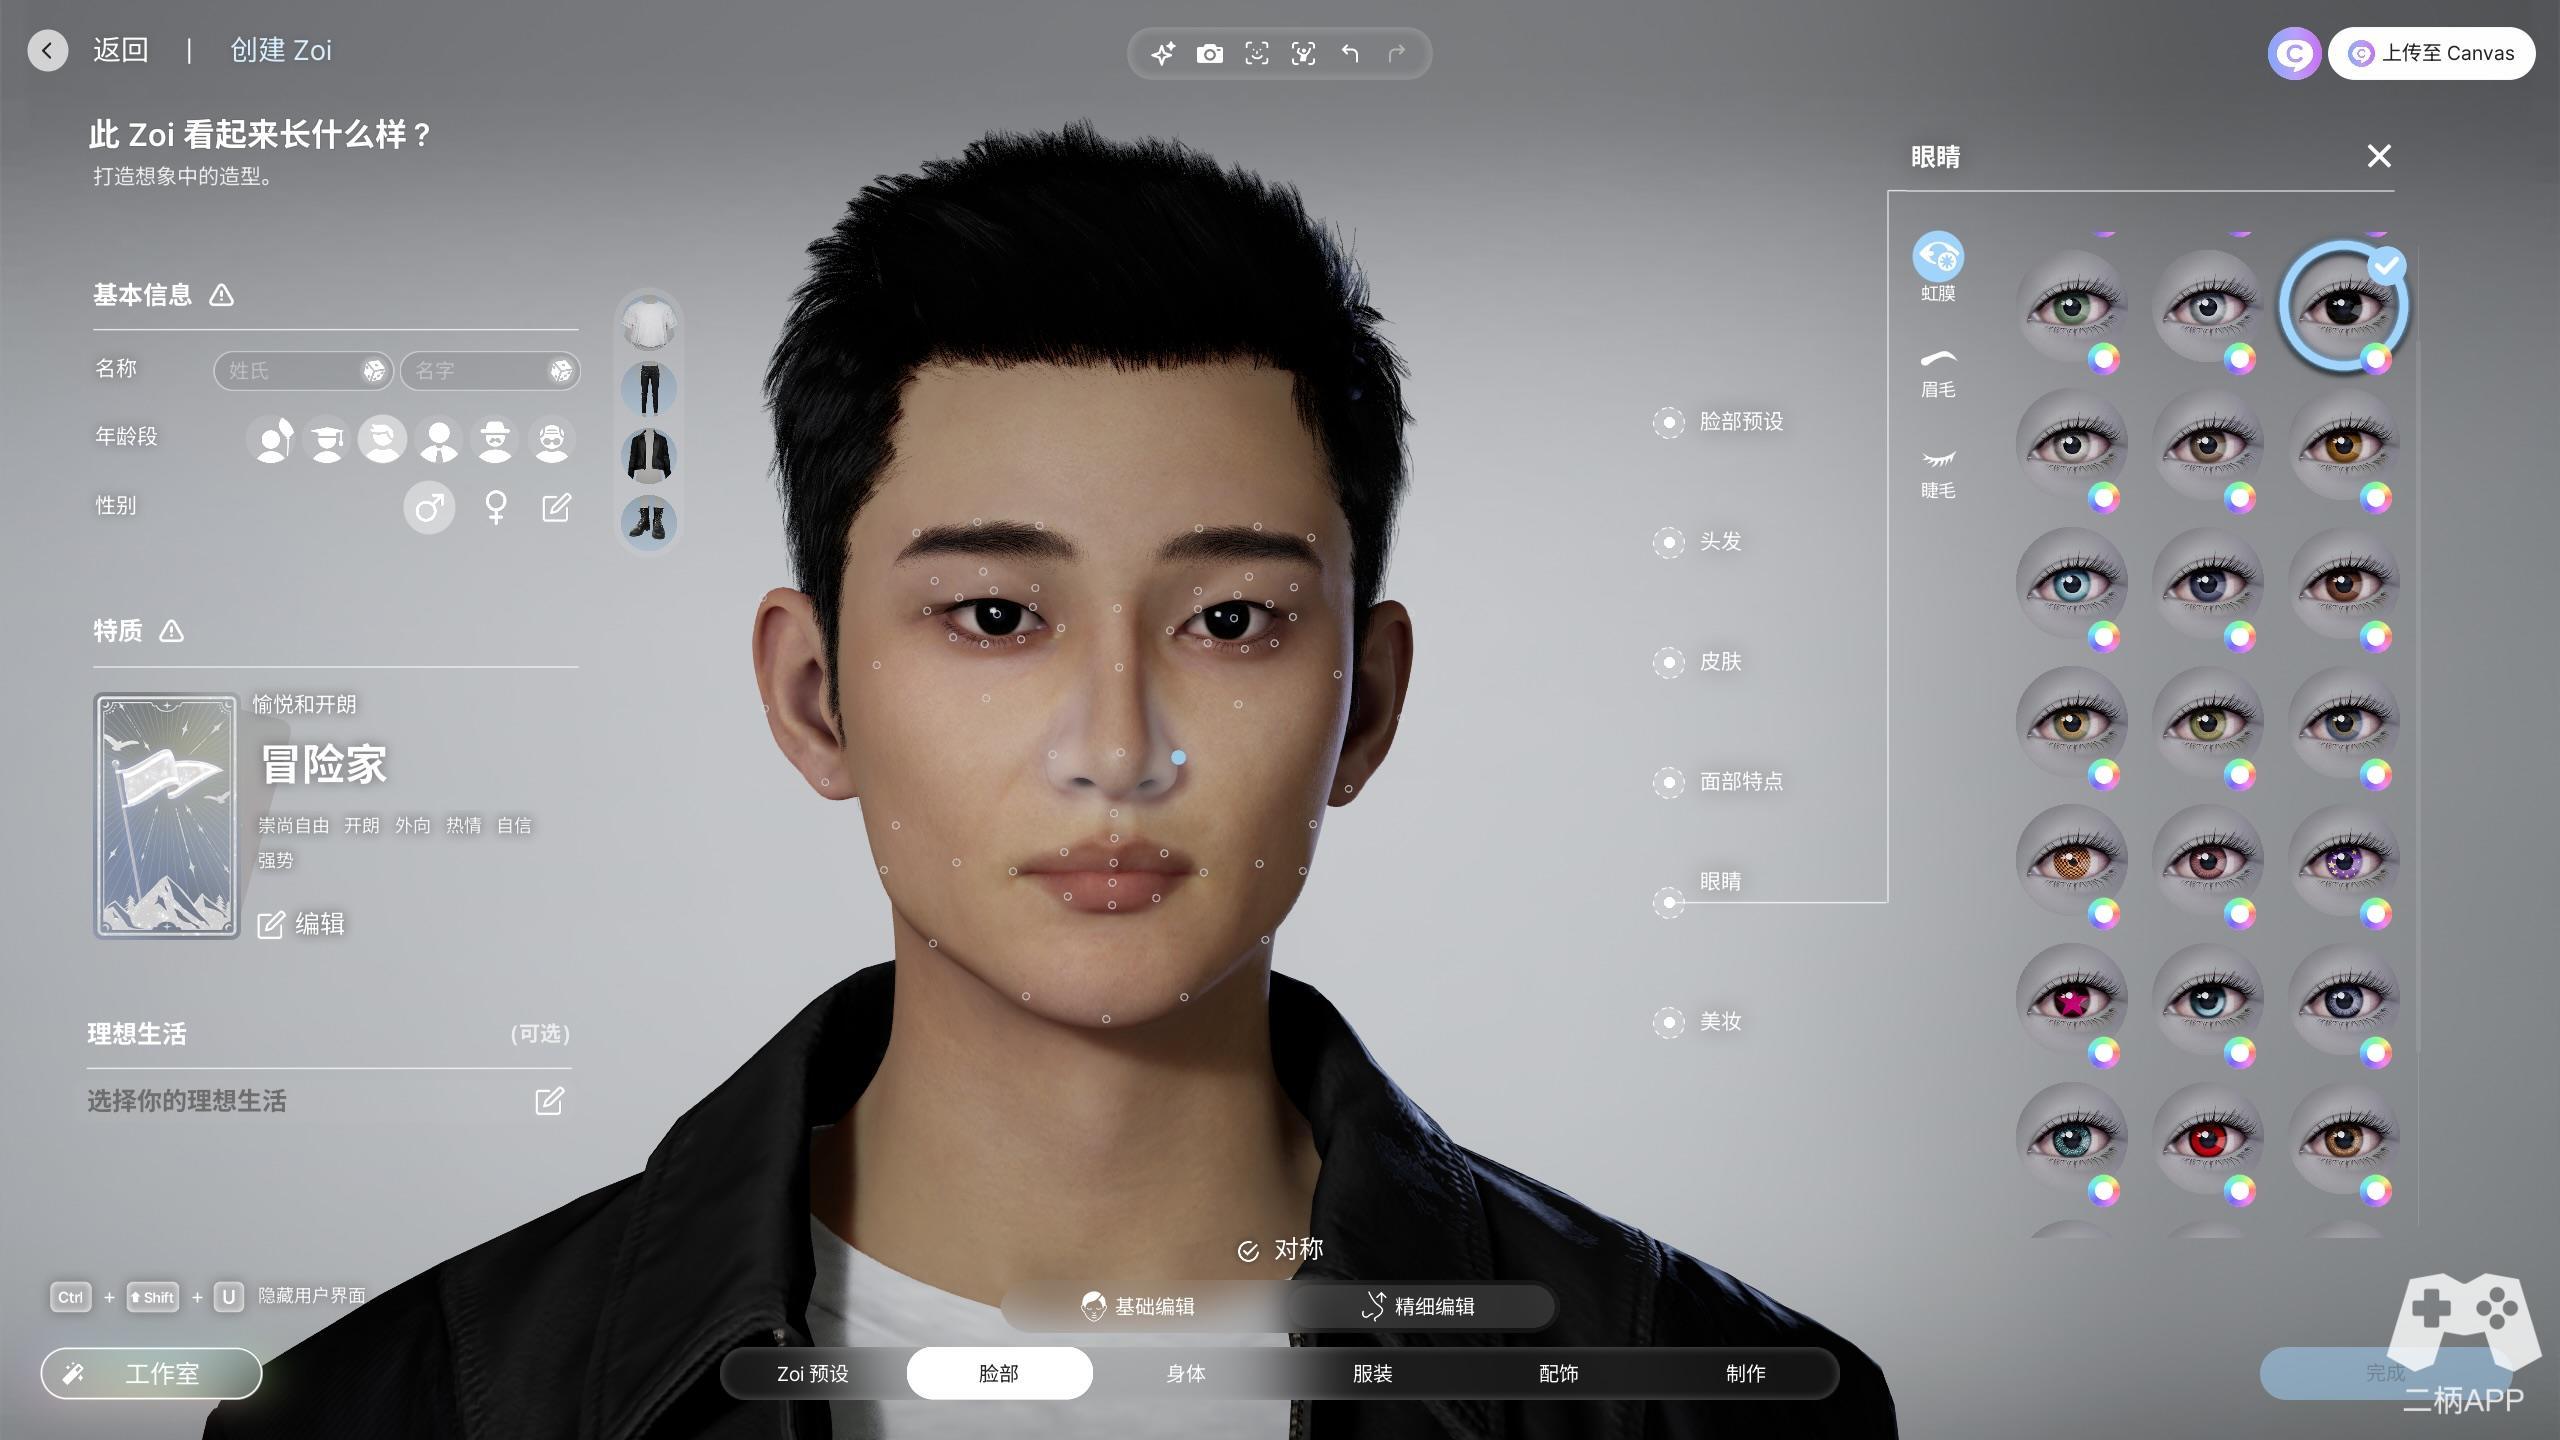Click the sparkle AI icon in top toolbar
Image resolution: width=2560 pixels, height=1440 pixels.
pyautogui.click(x=1162, y=54)
